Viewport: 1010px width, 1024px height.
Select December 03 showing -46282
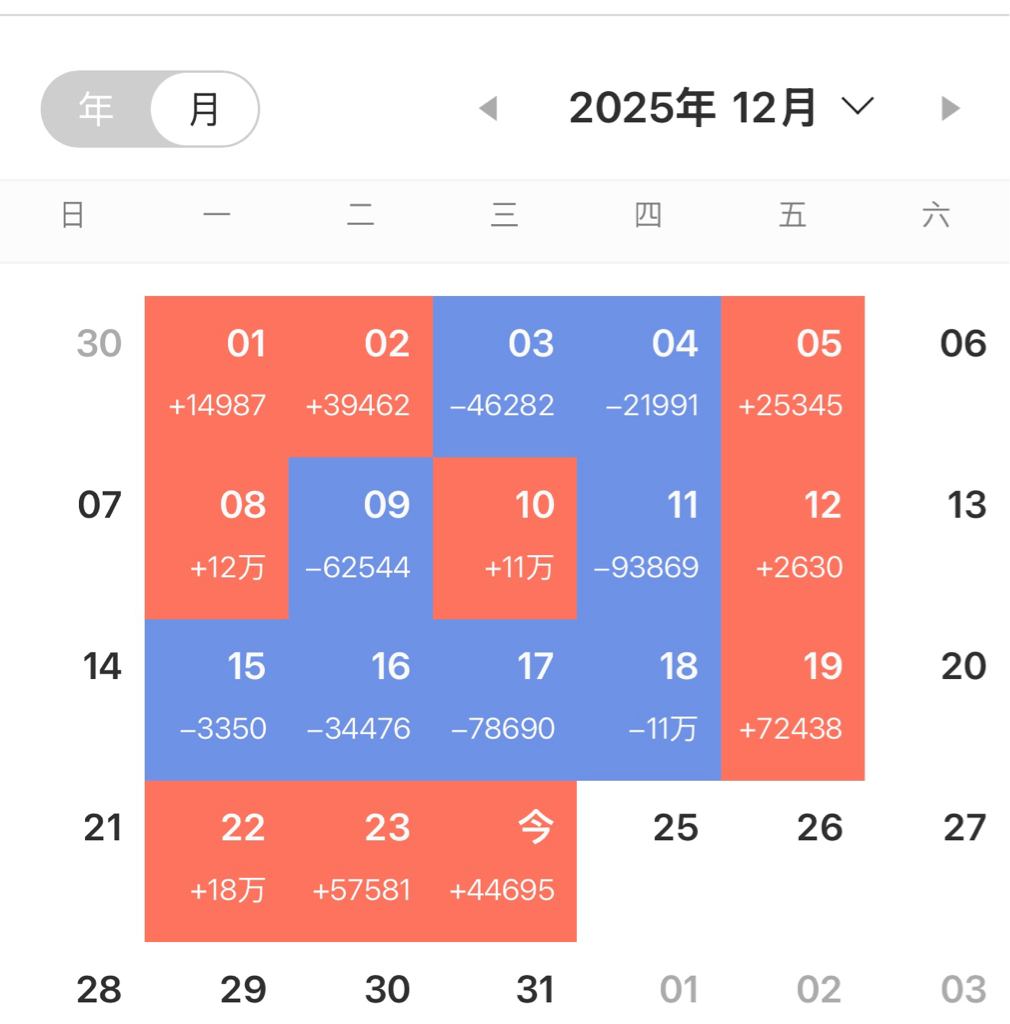(x=505, y=376)
